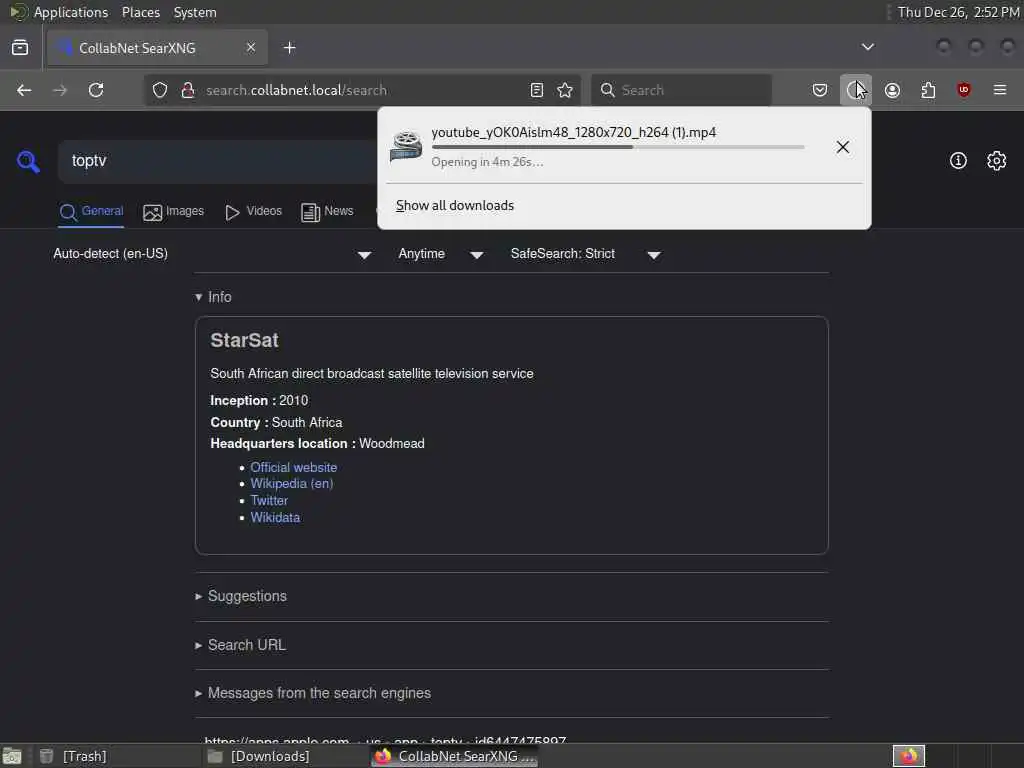The width and height of the screenshot is (1024, 768).
Task: Click the youtube mp4 download entry
Action: coord(598,146)
